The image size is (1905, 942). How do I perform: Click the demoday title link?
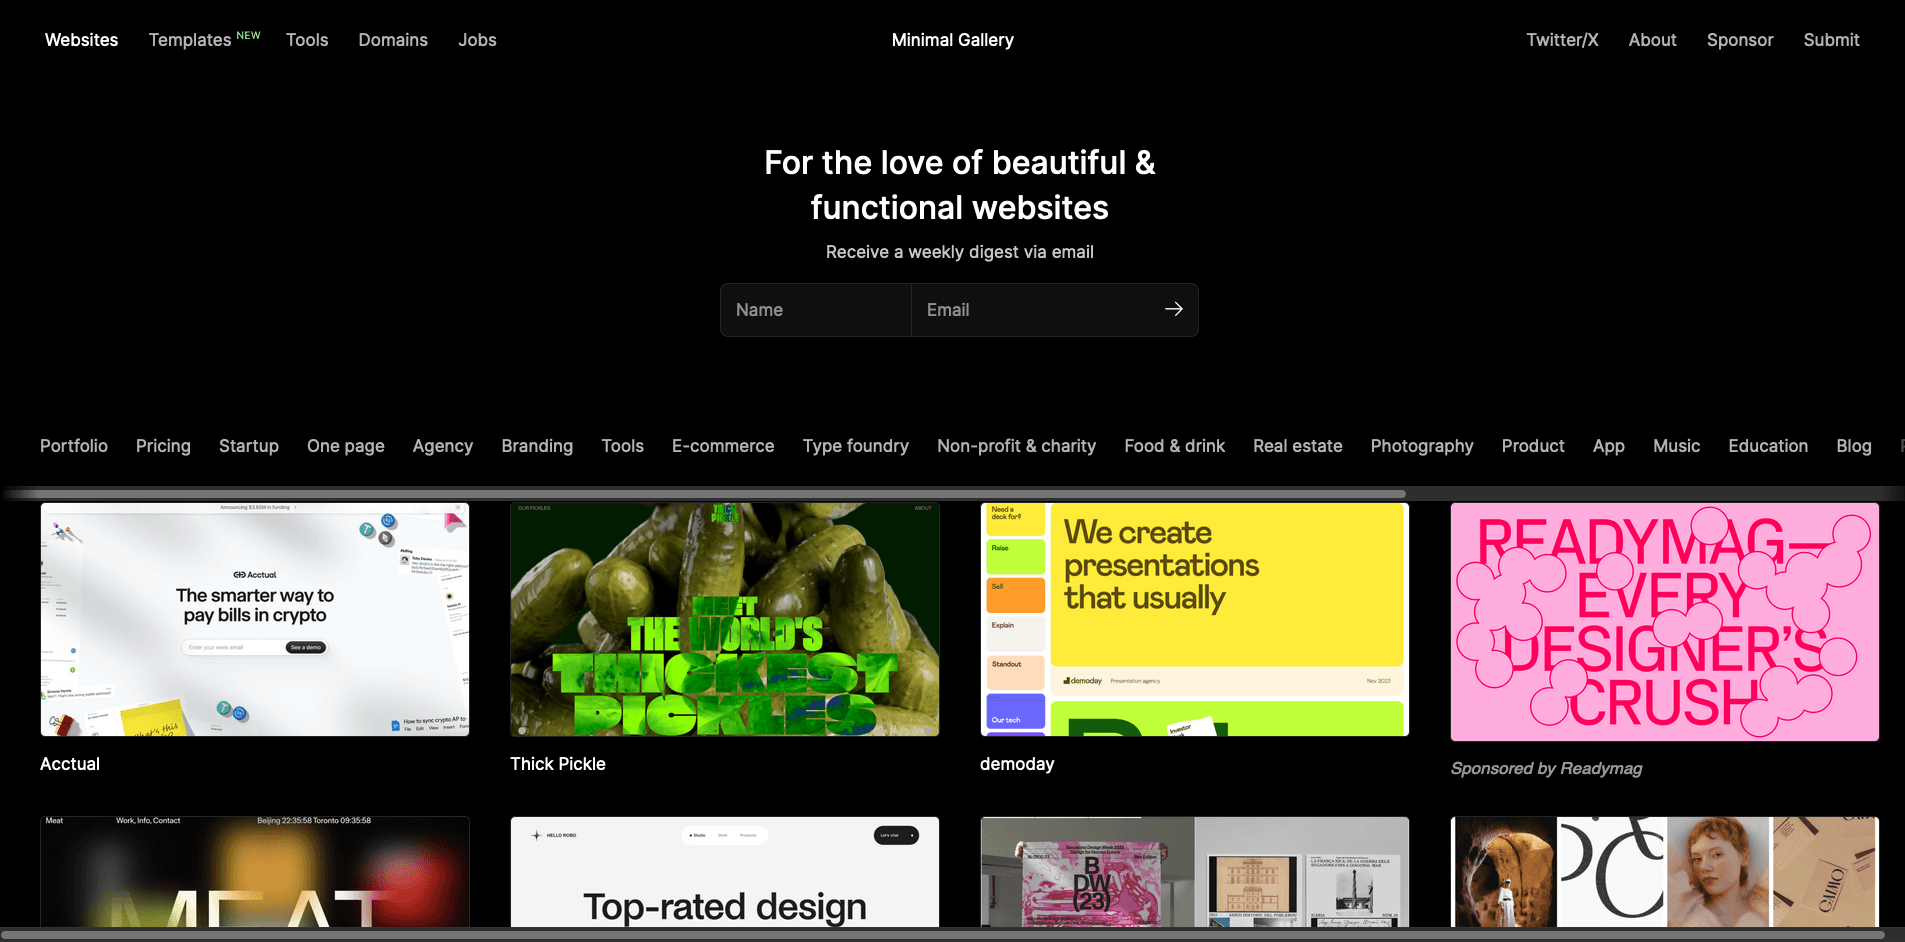1017,764
